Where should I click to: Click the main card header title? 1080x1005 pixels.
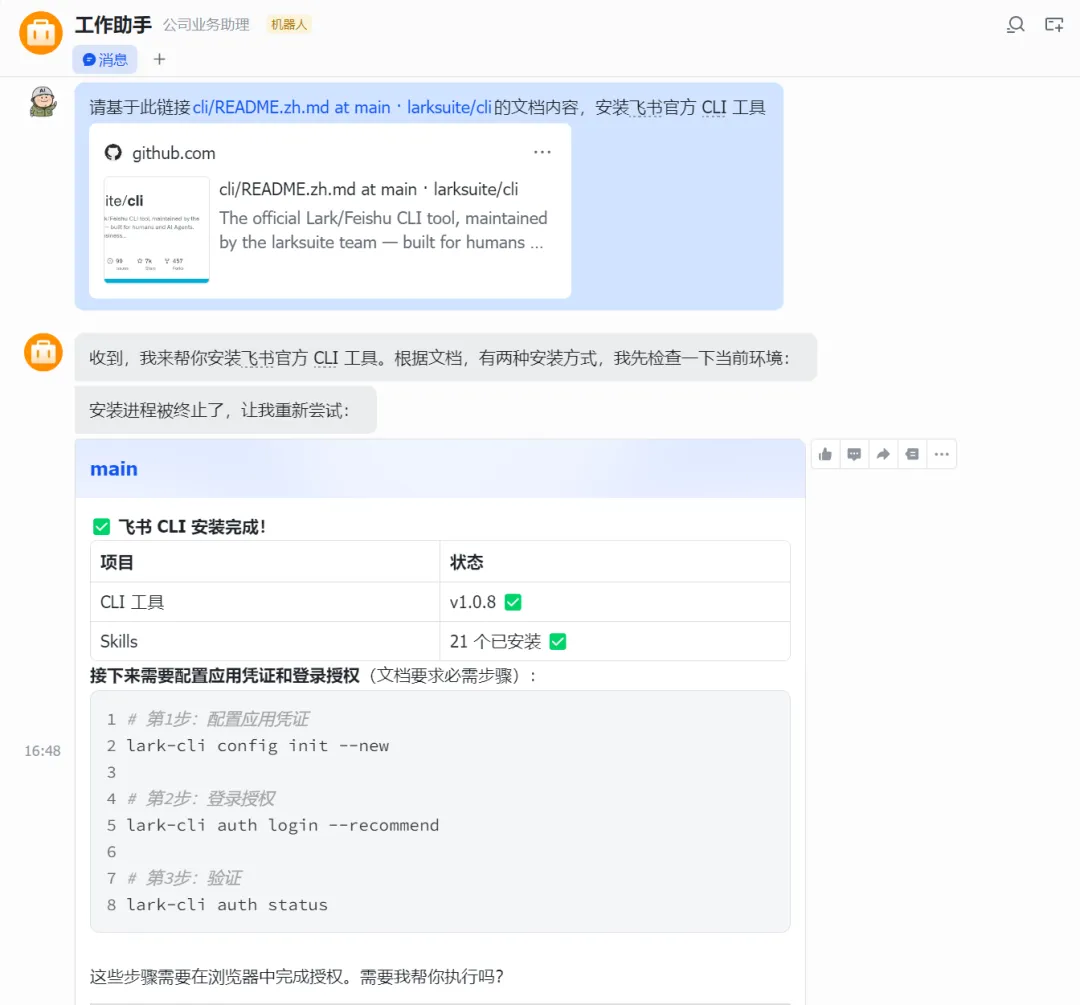coord(114,469)
